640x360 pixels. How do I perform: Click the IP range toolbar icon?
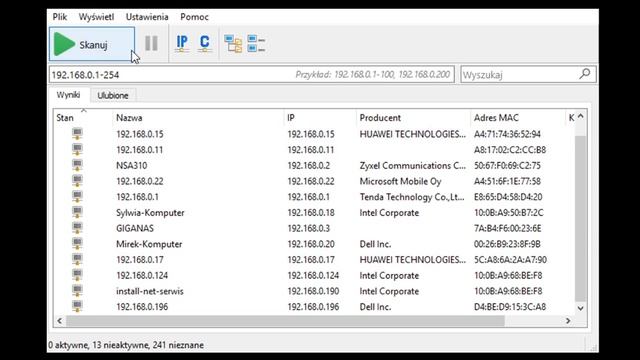(x=182, y=43)
